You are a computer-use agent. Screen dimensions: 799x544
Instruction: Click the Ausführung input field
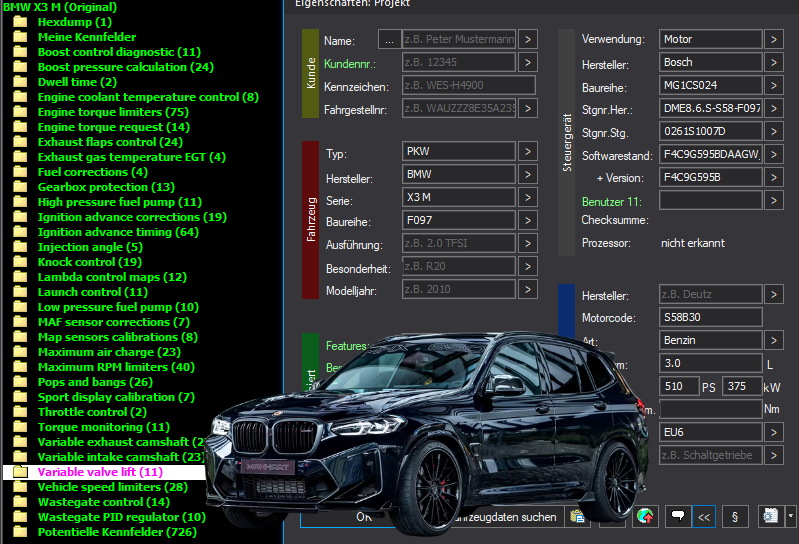coord(459,243)
